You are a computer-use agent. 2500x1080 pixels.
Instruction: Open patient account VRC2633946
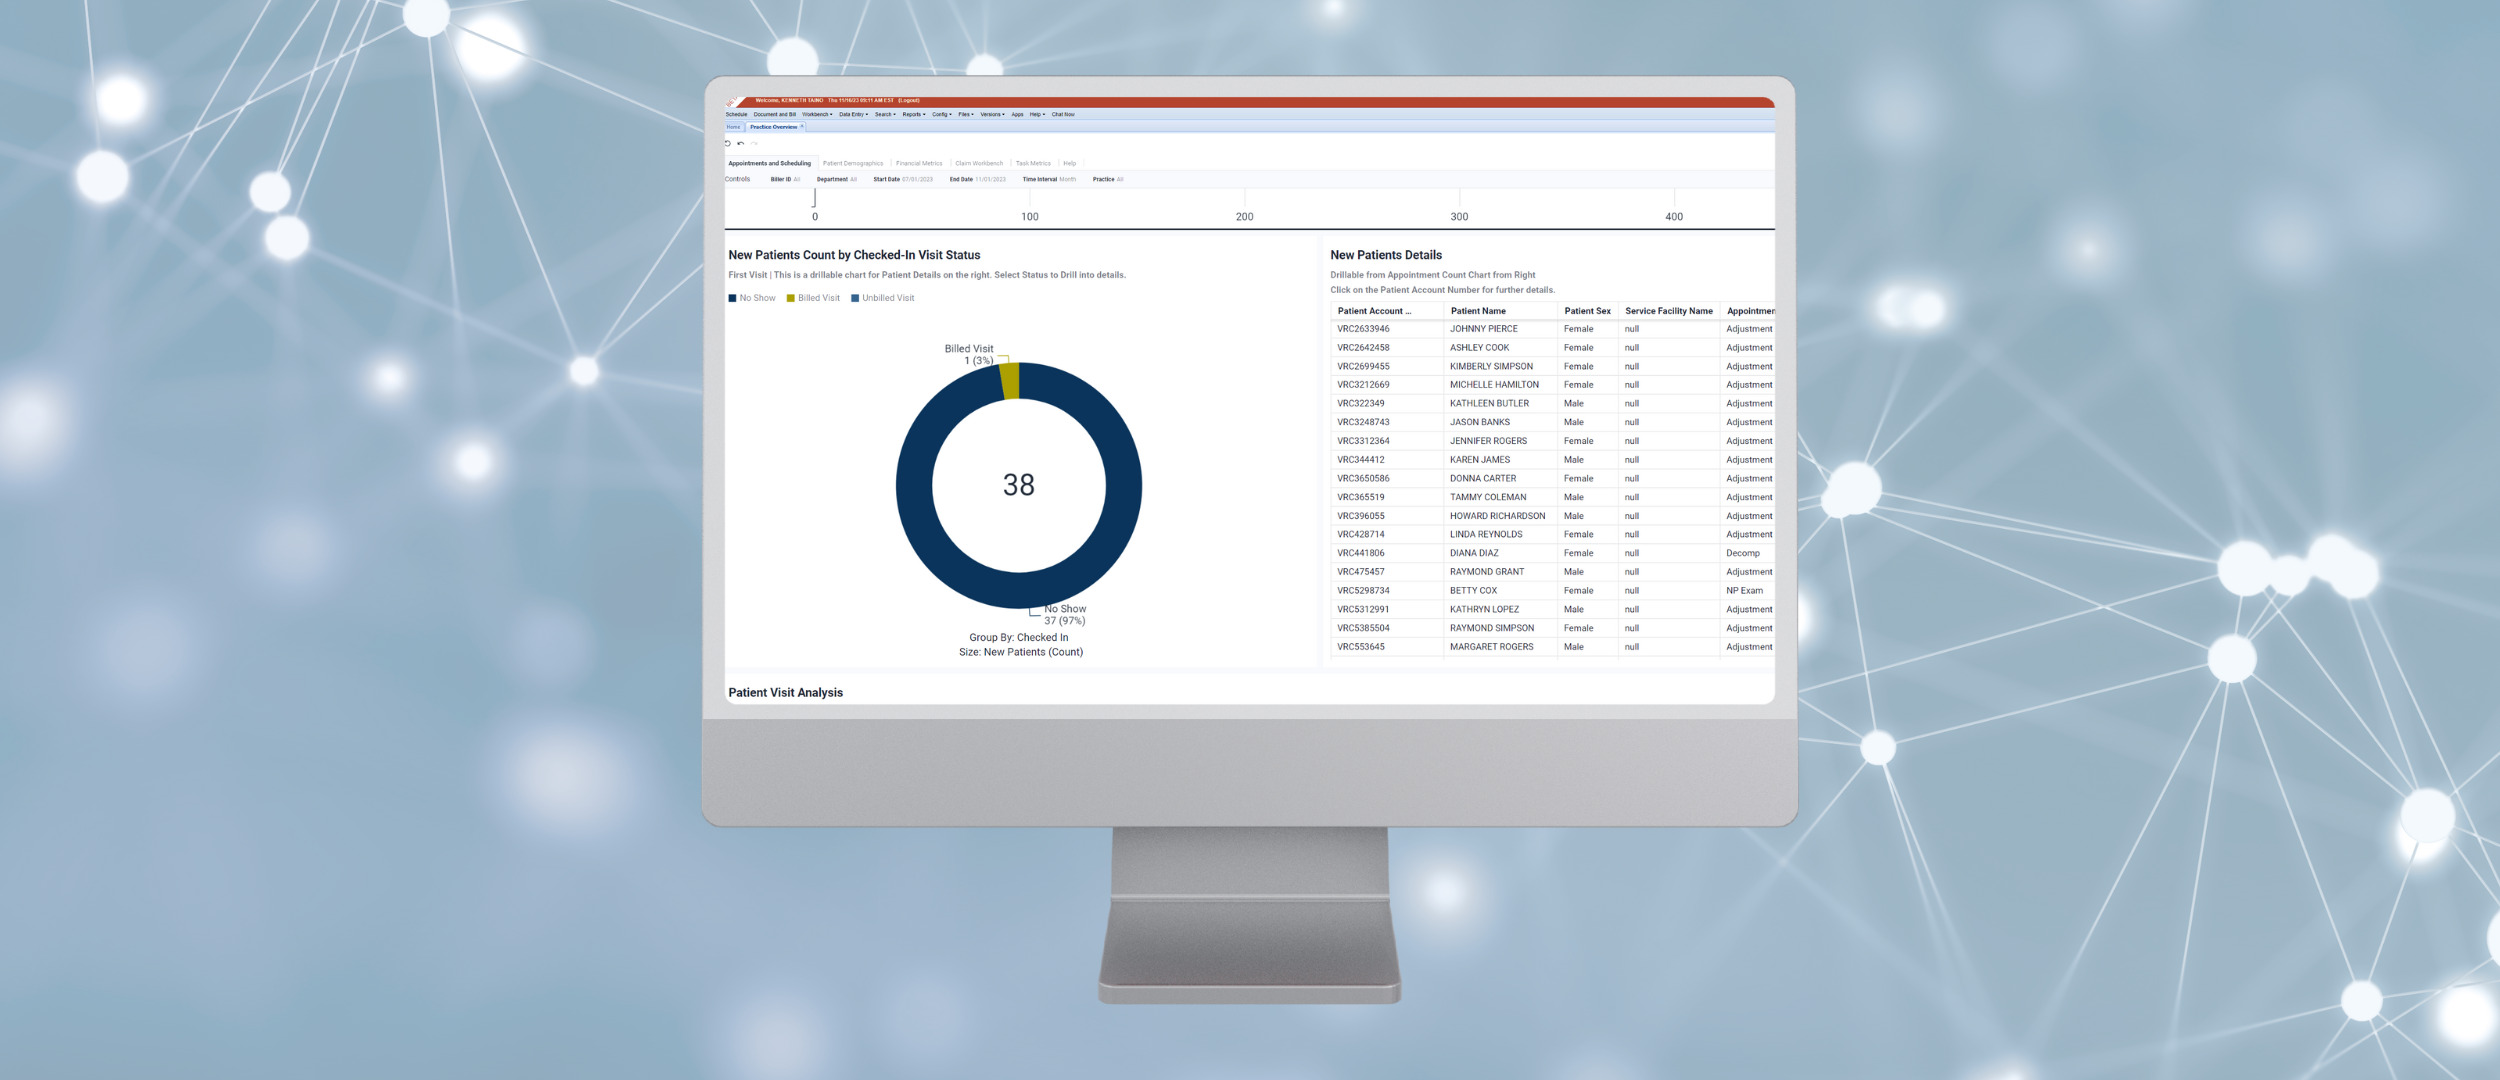tap(1363, 329)
